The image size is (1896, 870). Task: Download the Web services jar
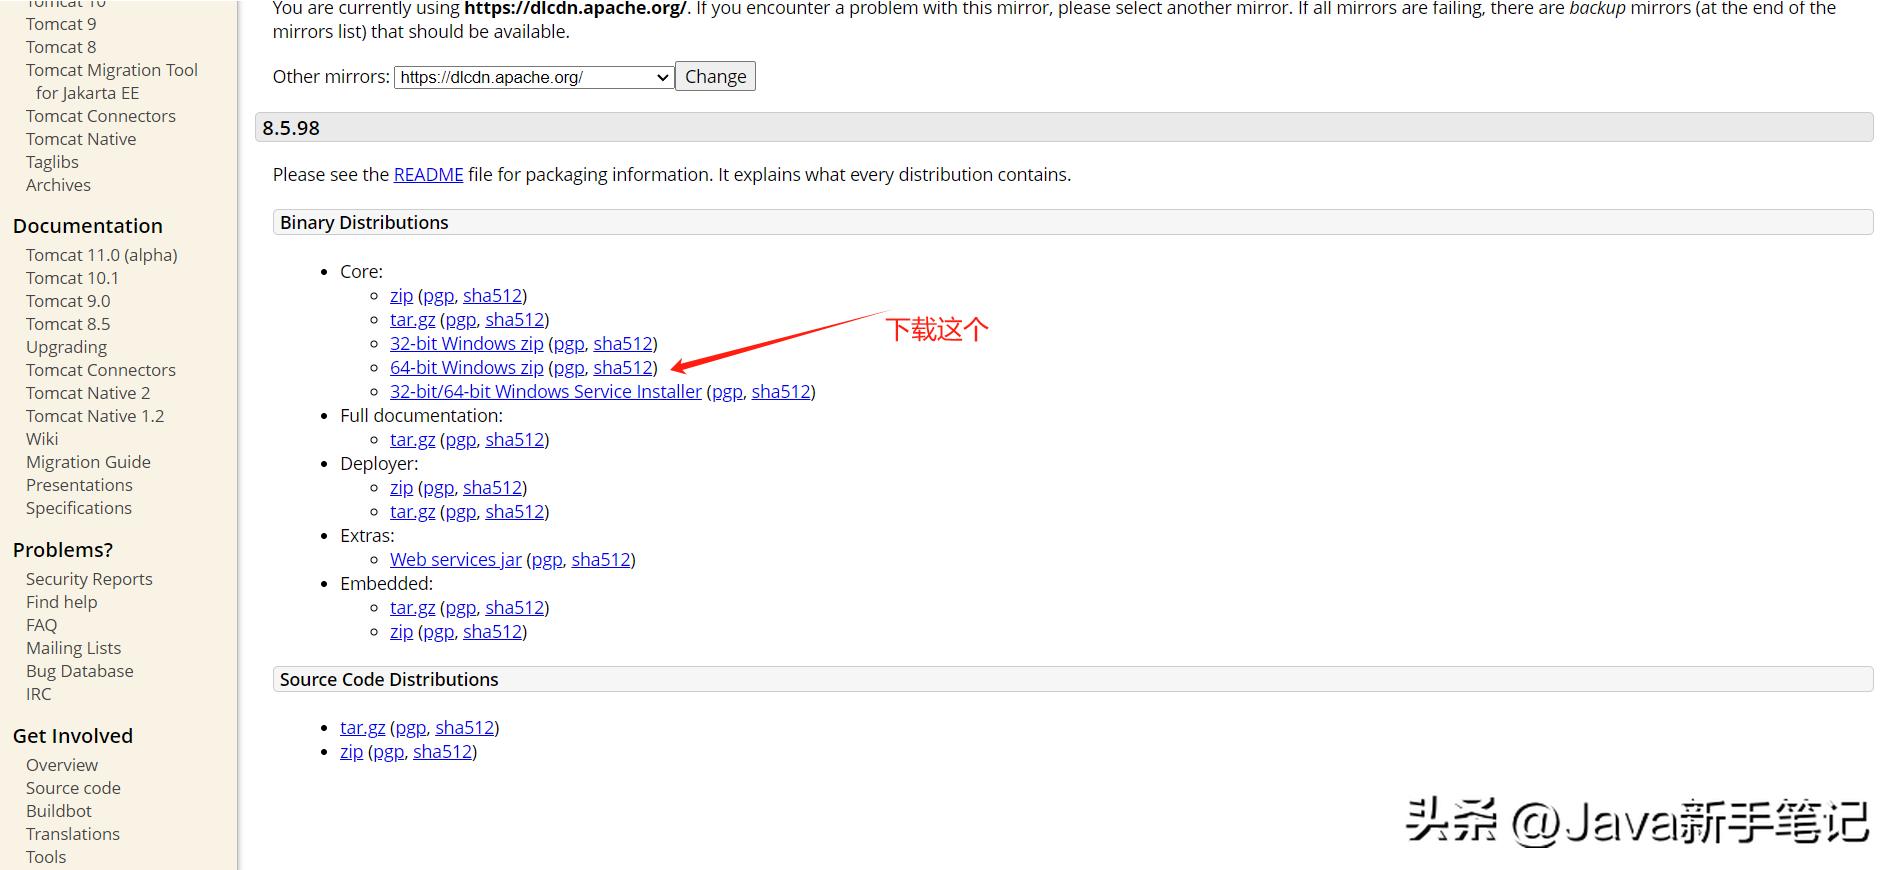[456, 560]
